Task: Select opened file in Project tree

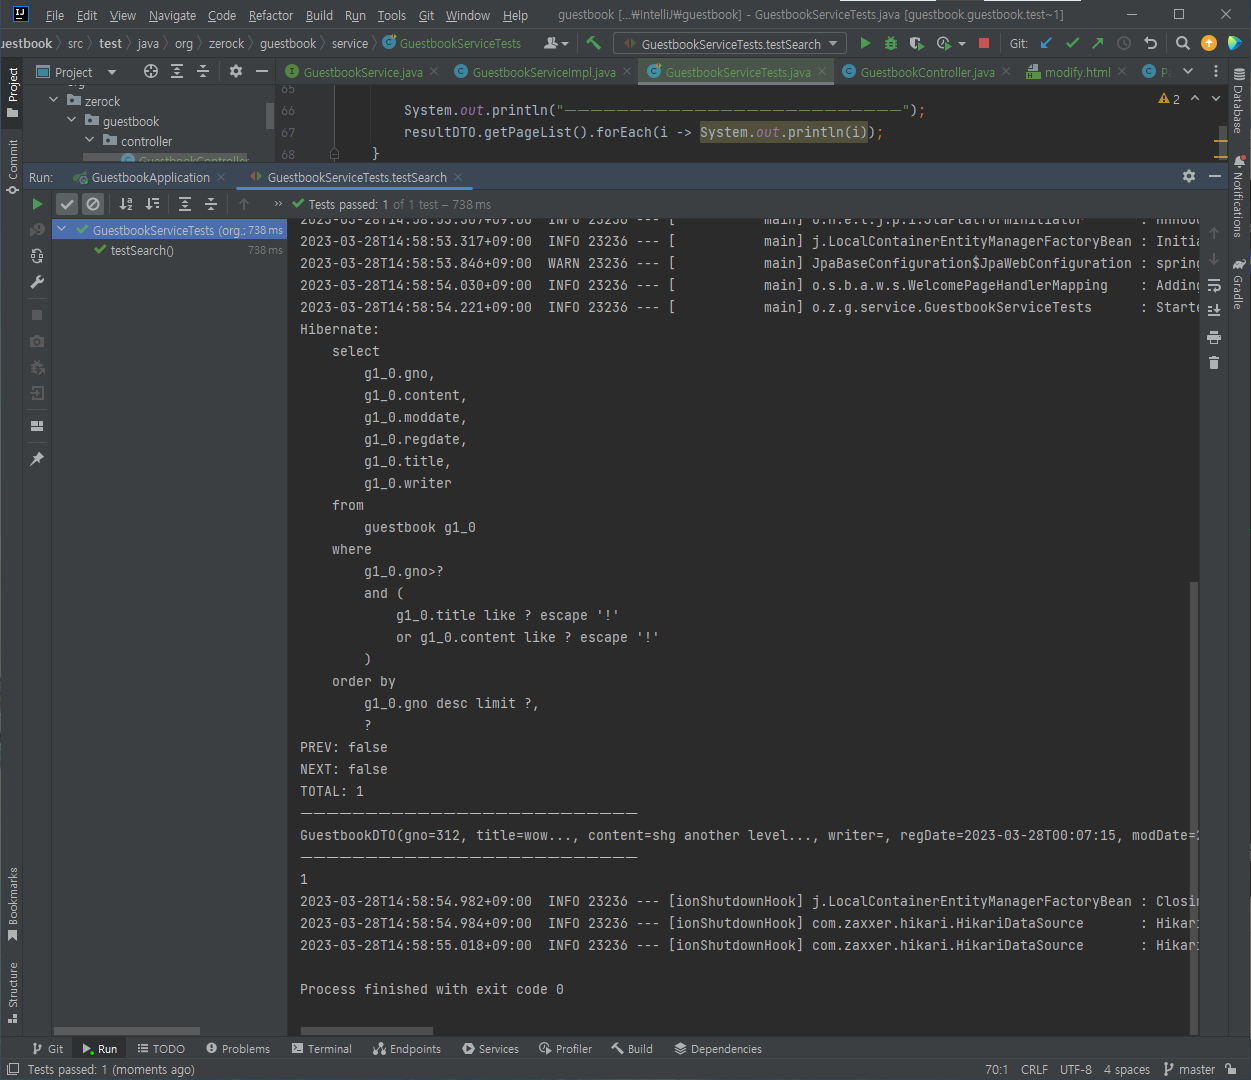Action: tap(151, 71)
